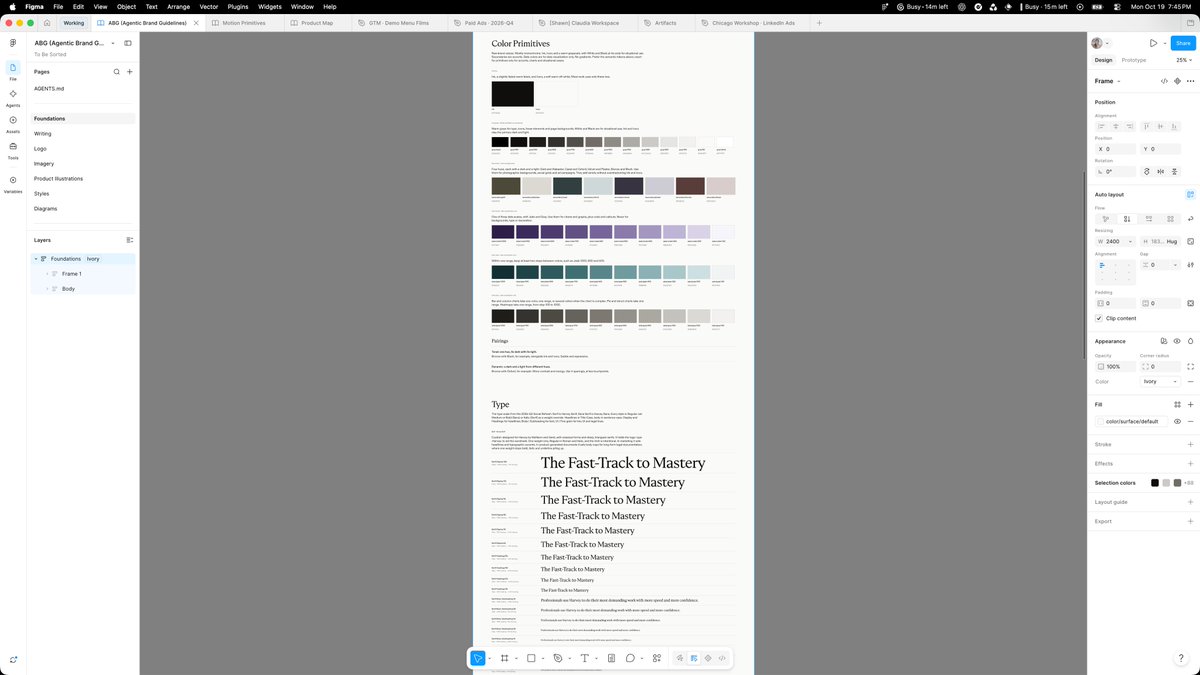Toggle Dev Mode in bottom toolbar
The image size is (1200, 675).
click(x=722, y=658)
